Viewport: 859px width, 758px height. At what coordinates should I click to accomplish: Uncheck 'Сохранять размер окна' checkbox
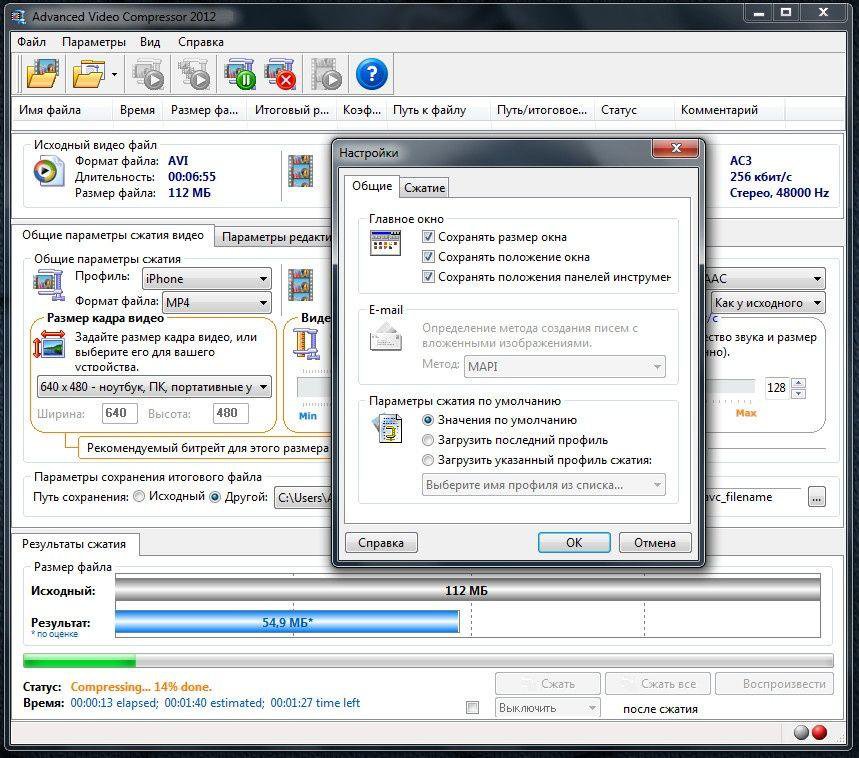coord(429,237)
